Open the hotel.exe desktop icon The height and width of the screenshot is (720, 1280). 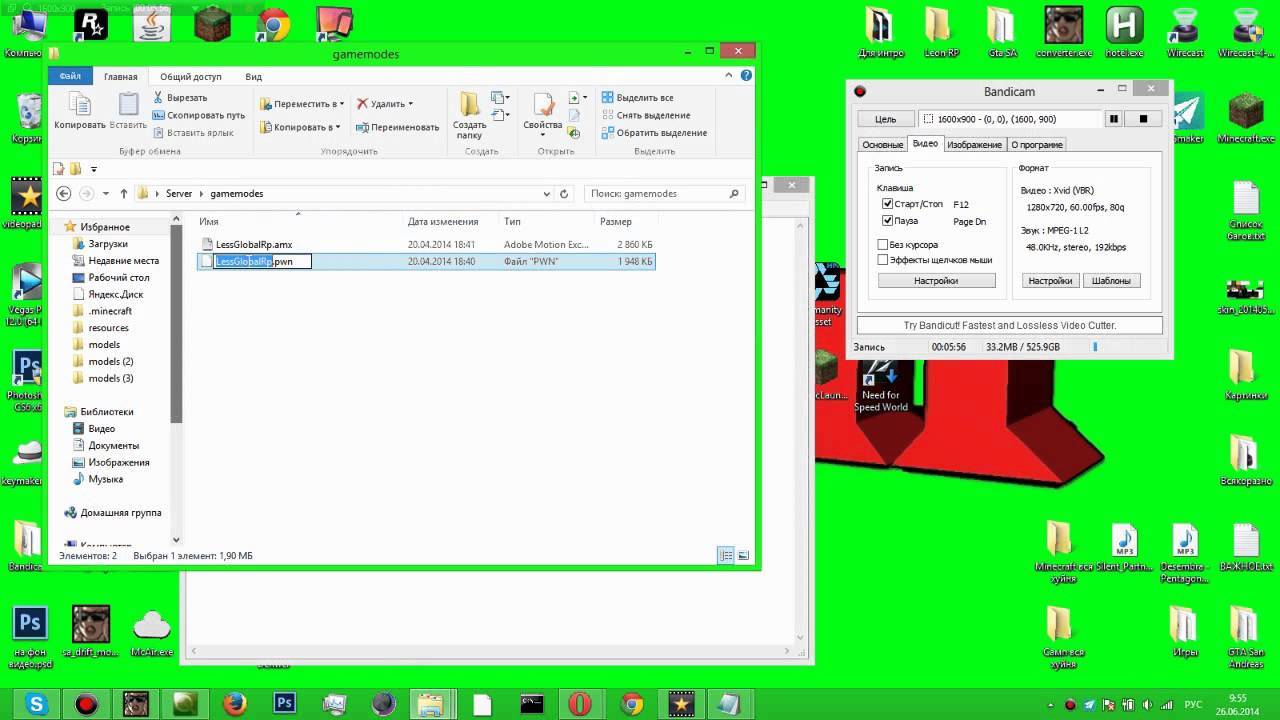pos(1125,32)
